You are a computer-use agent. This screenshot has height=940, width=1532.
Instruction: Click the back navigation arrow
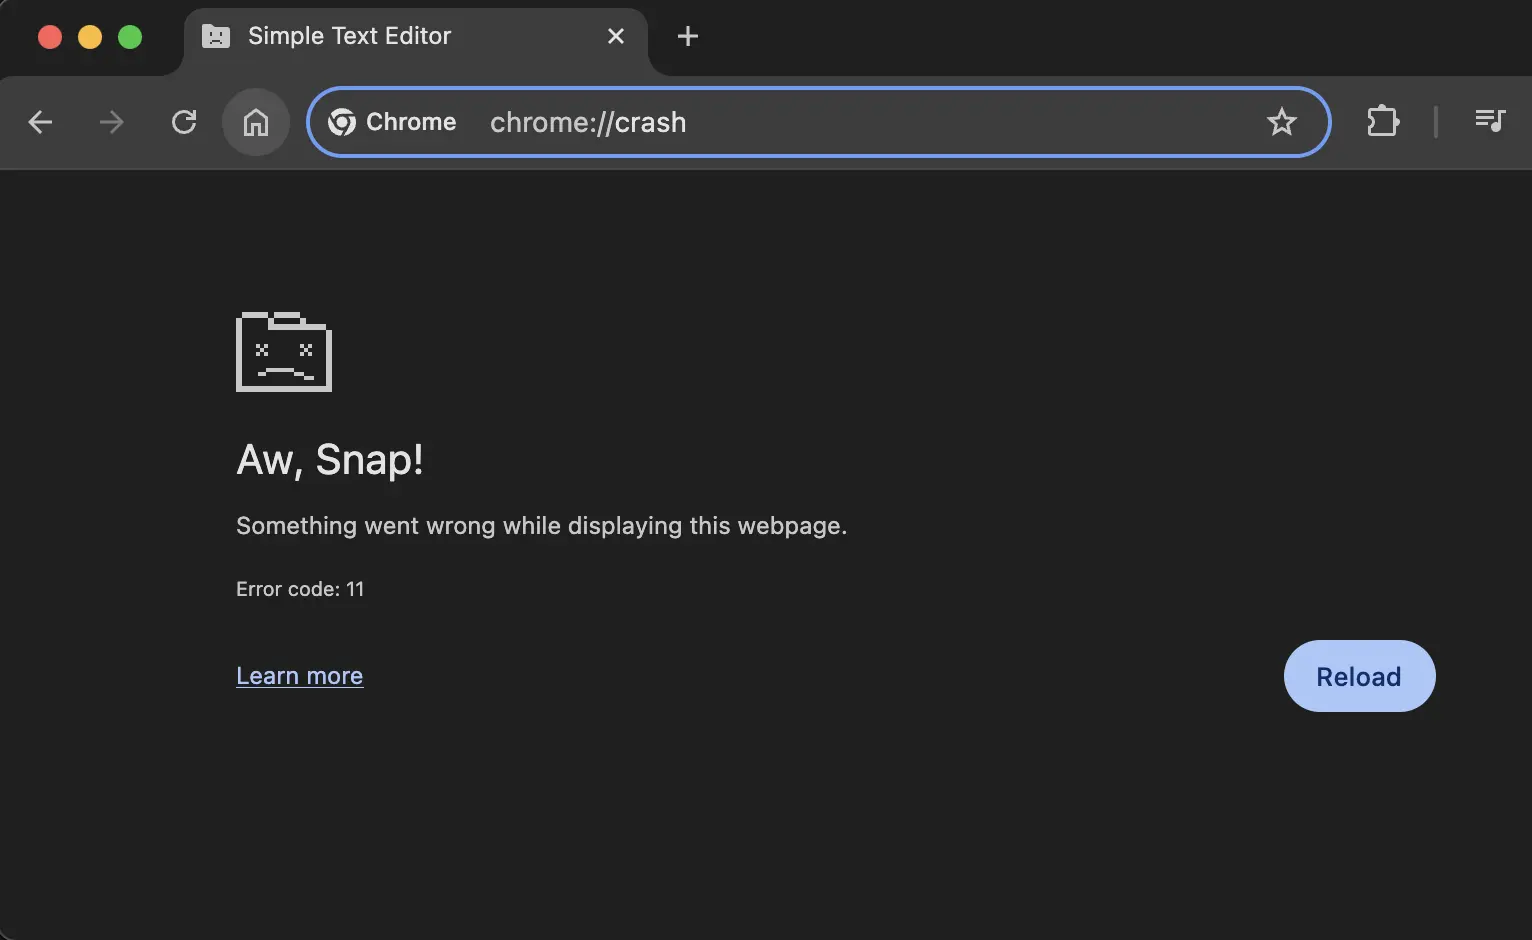40,122
